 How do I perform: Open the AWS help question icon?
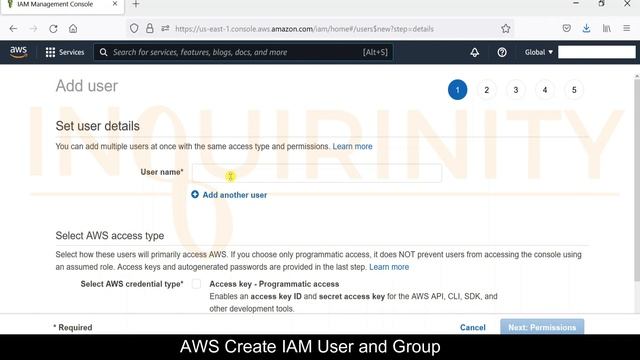[x=502, y=52]
